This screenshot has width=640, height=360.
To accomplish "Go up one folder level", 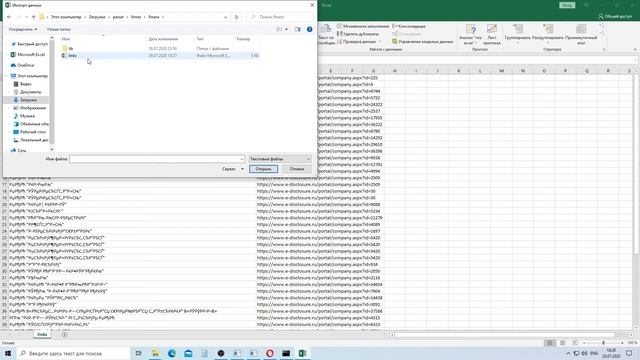I will point(33,17).
